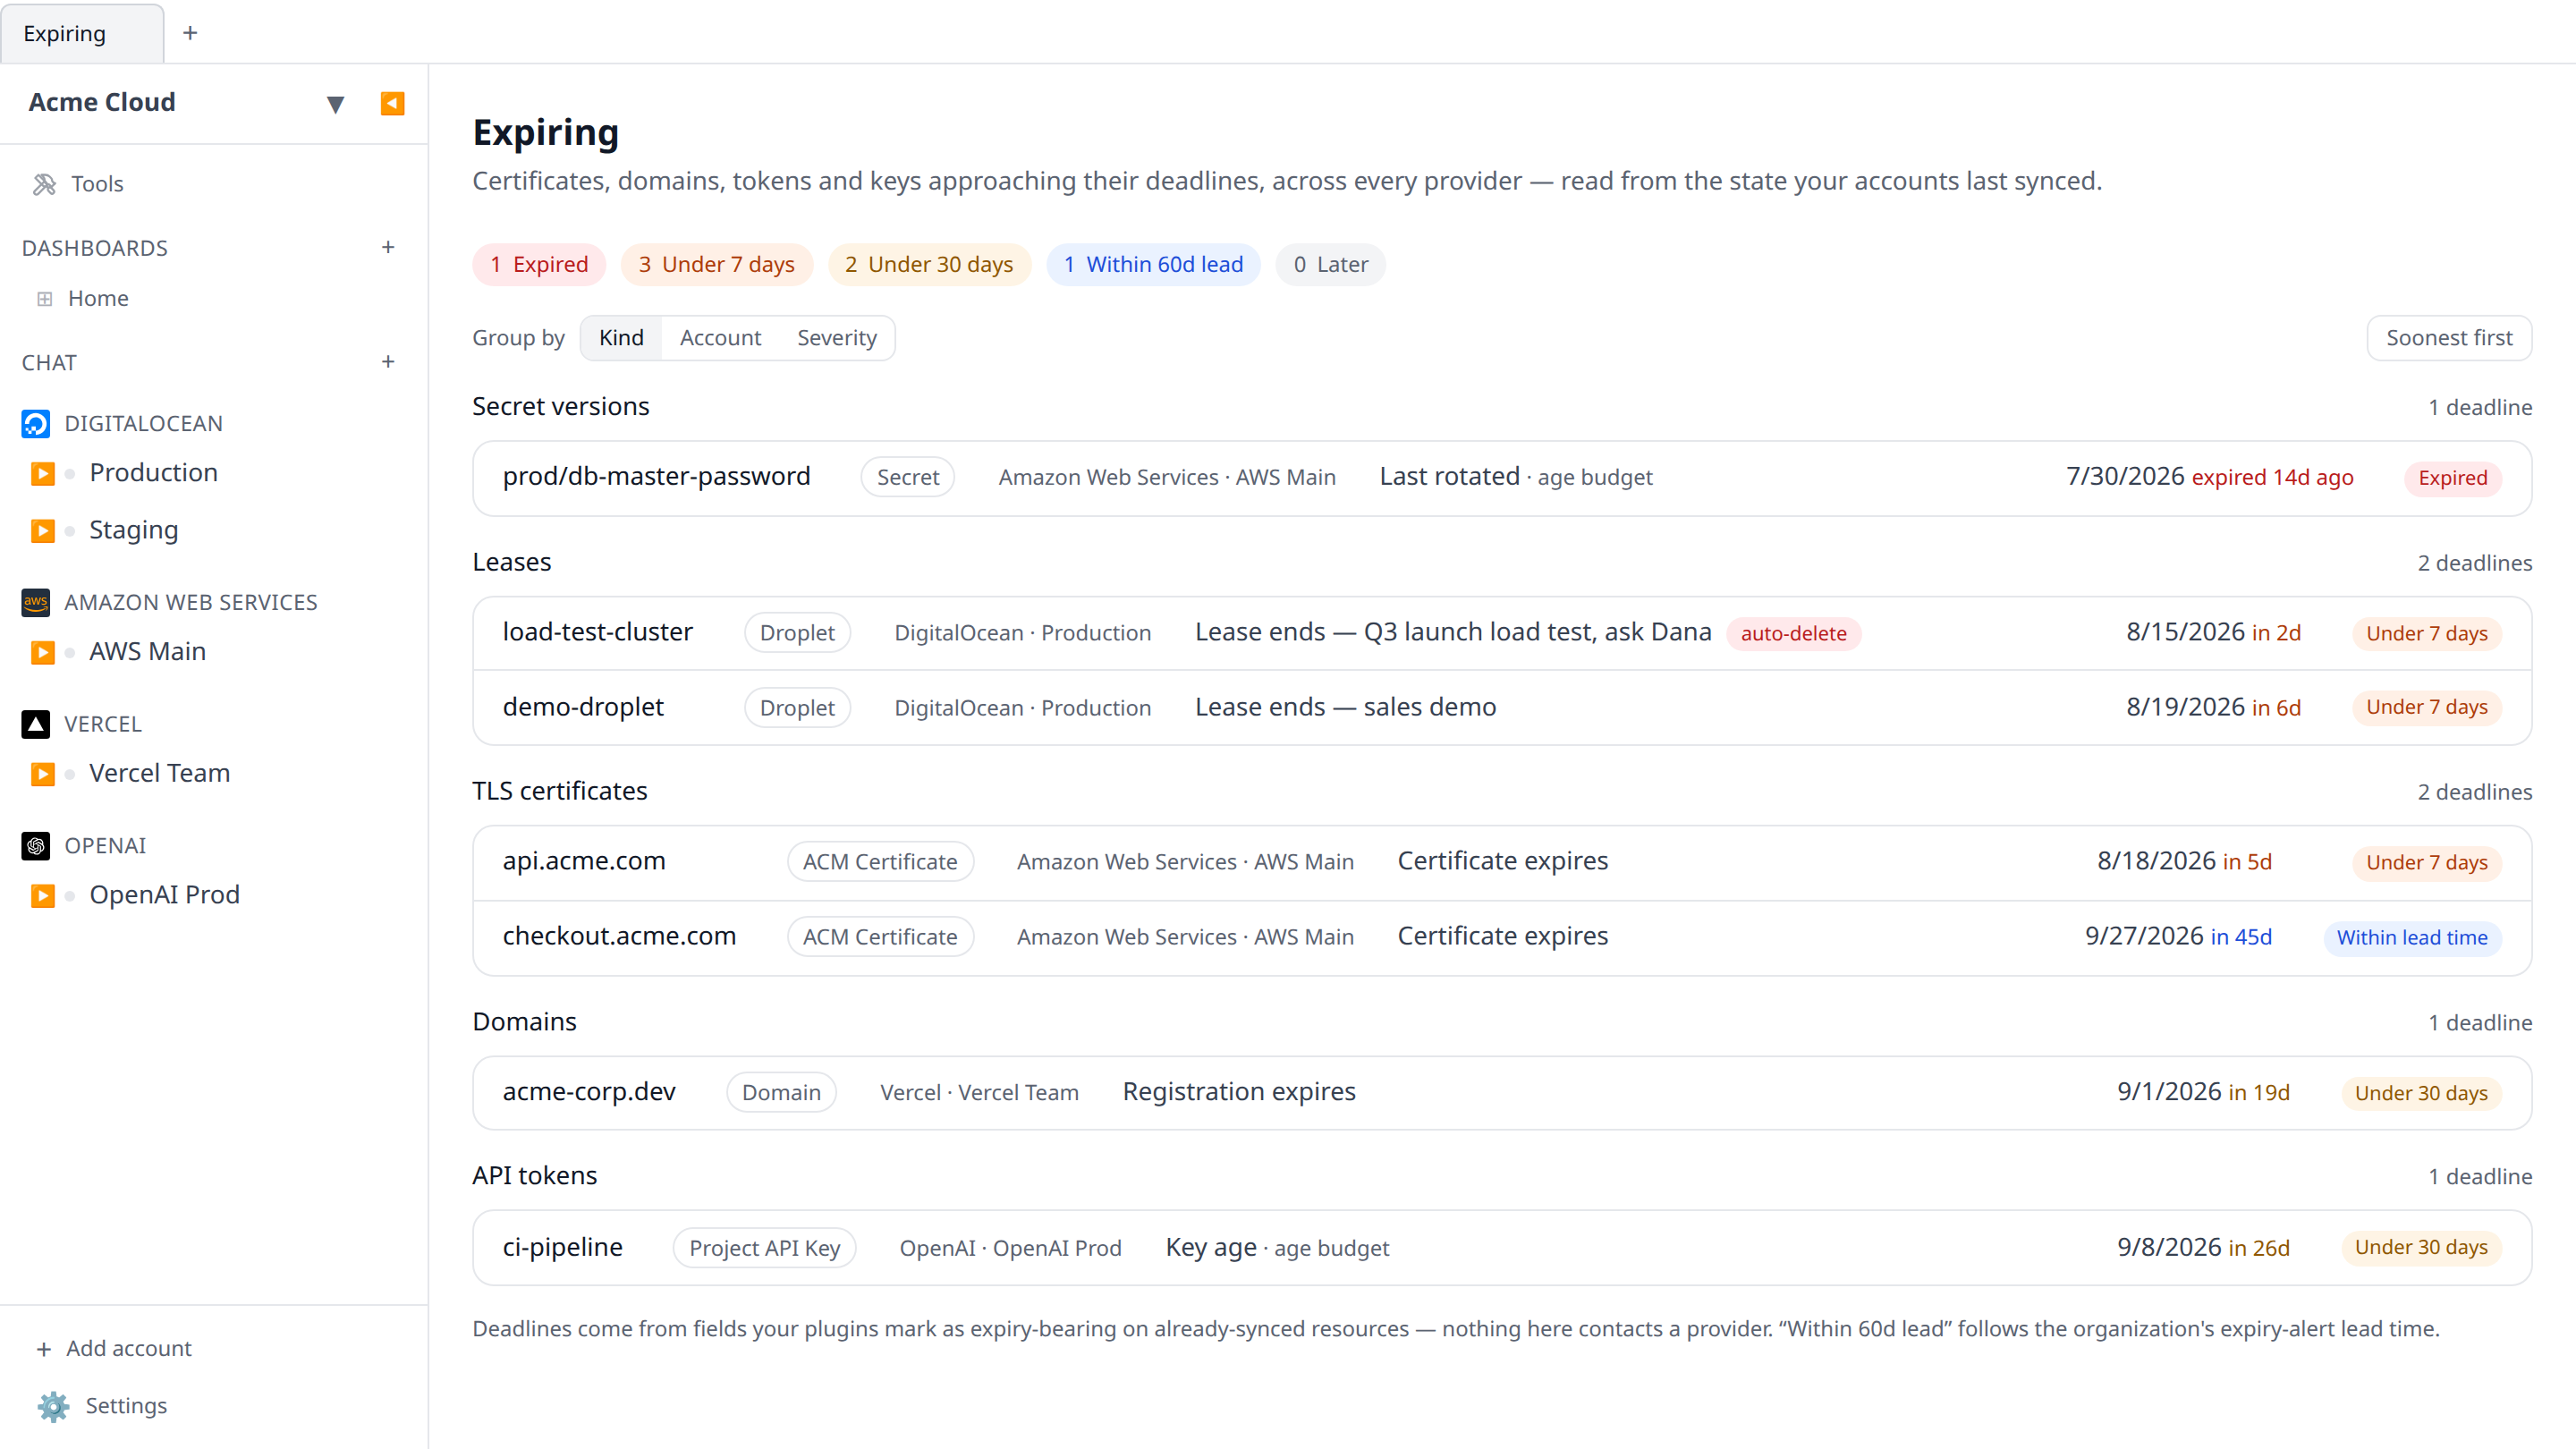The height and width of the screenshot is (1449, 2576).
Task: Click the TLS certificates group heading
Action: pyautogui.click(x=560, y=791)
